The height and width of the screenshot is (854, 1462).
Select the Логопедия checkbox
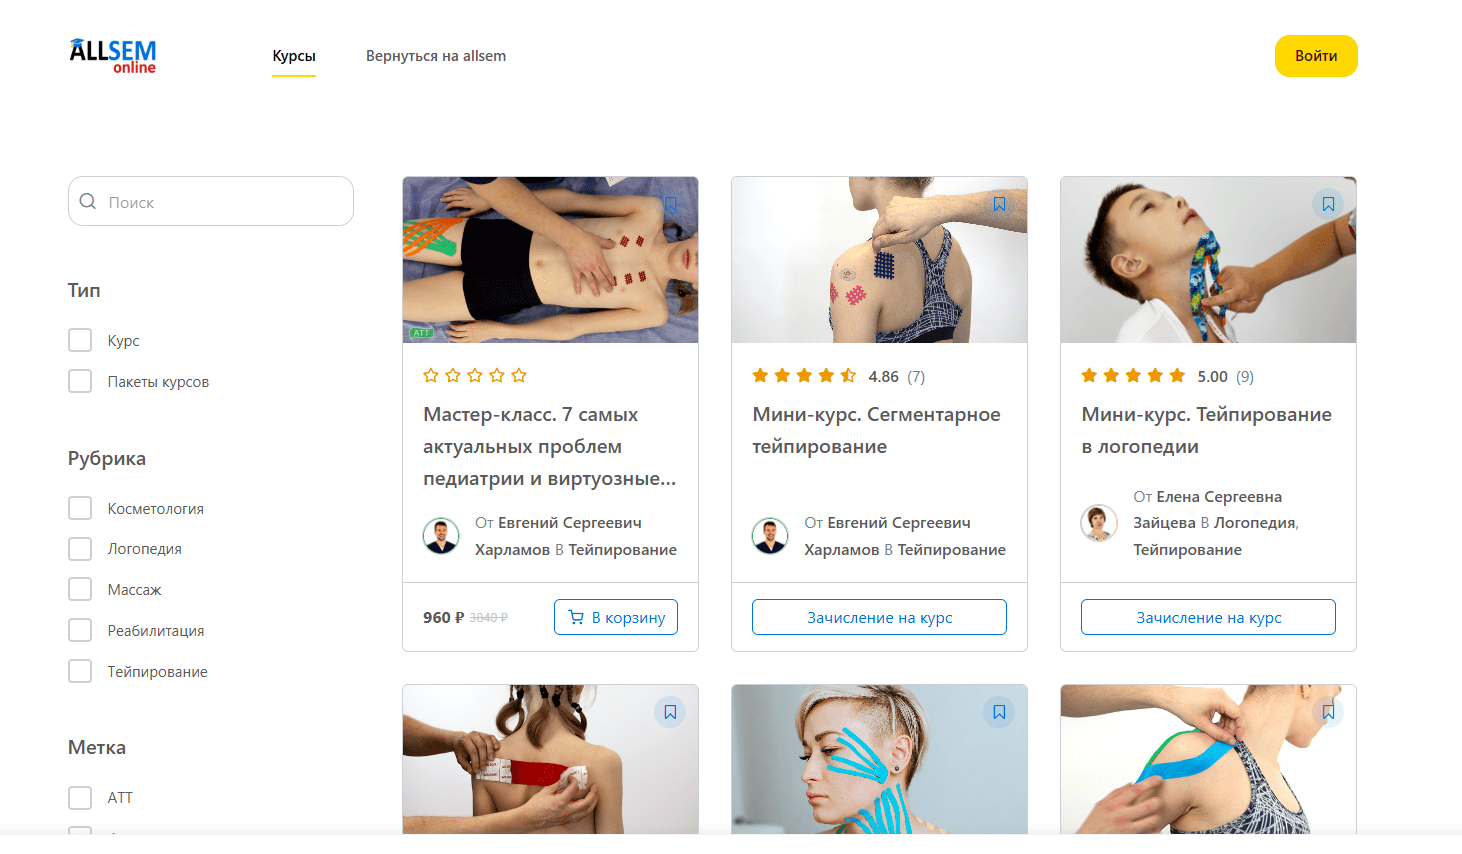point(80,549)
